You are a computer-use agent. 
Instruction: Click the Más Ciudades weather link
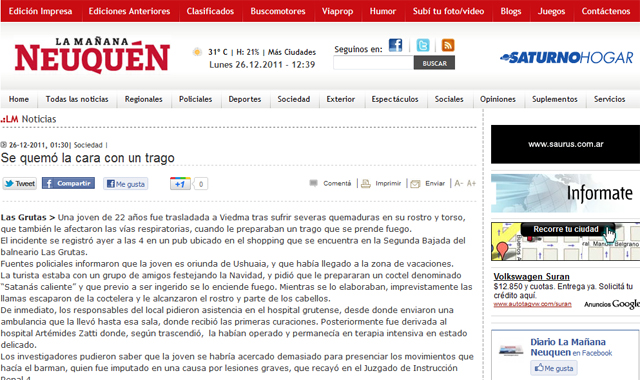pyautogui.click(x=292, y=52)
